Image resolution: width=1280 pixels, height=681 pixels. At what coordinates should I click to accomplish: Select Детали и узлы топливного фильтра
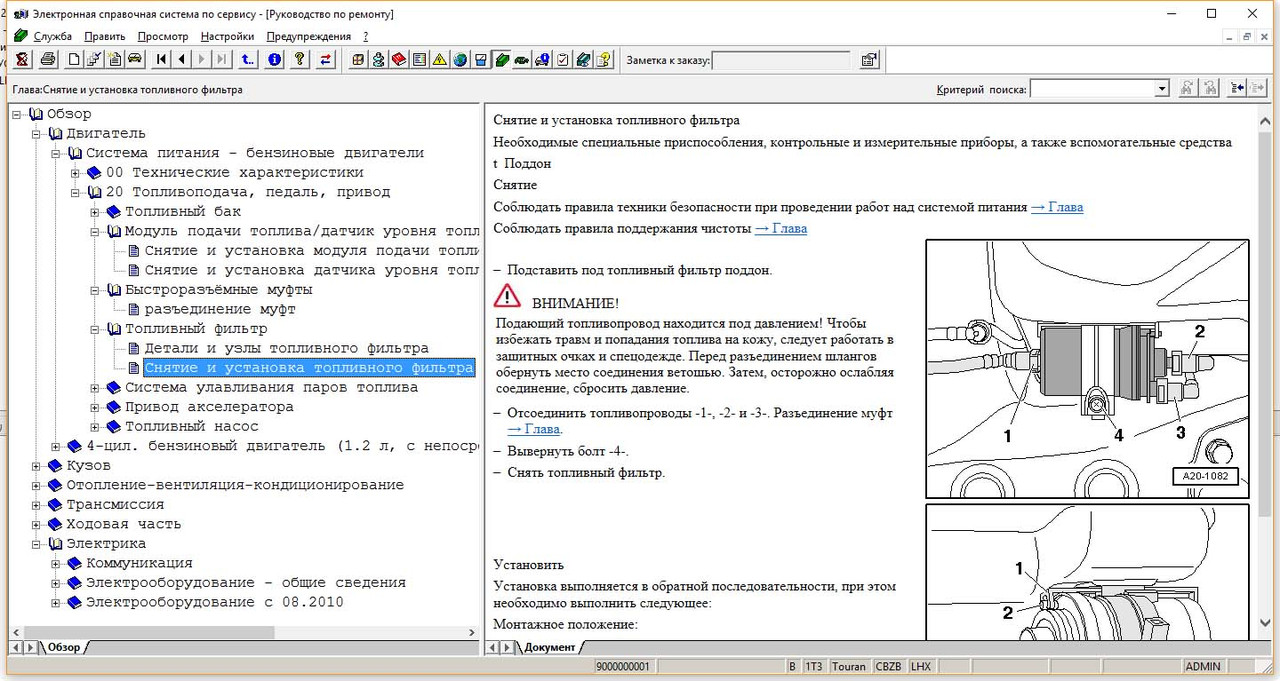click(286, 349)
